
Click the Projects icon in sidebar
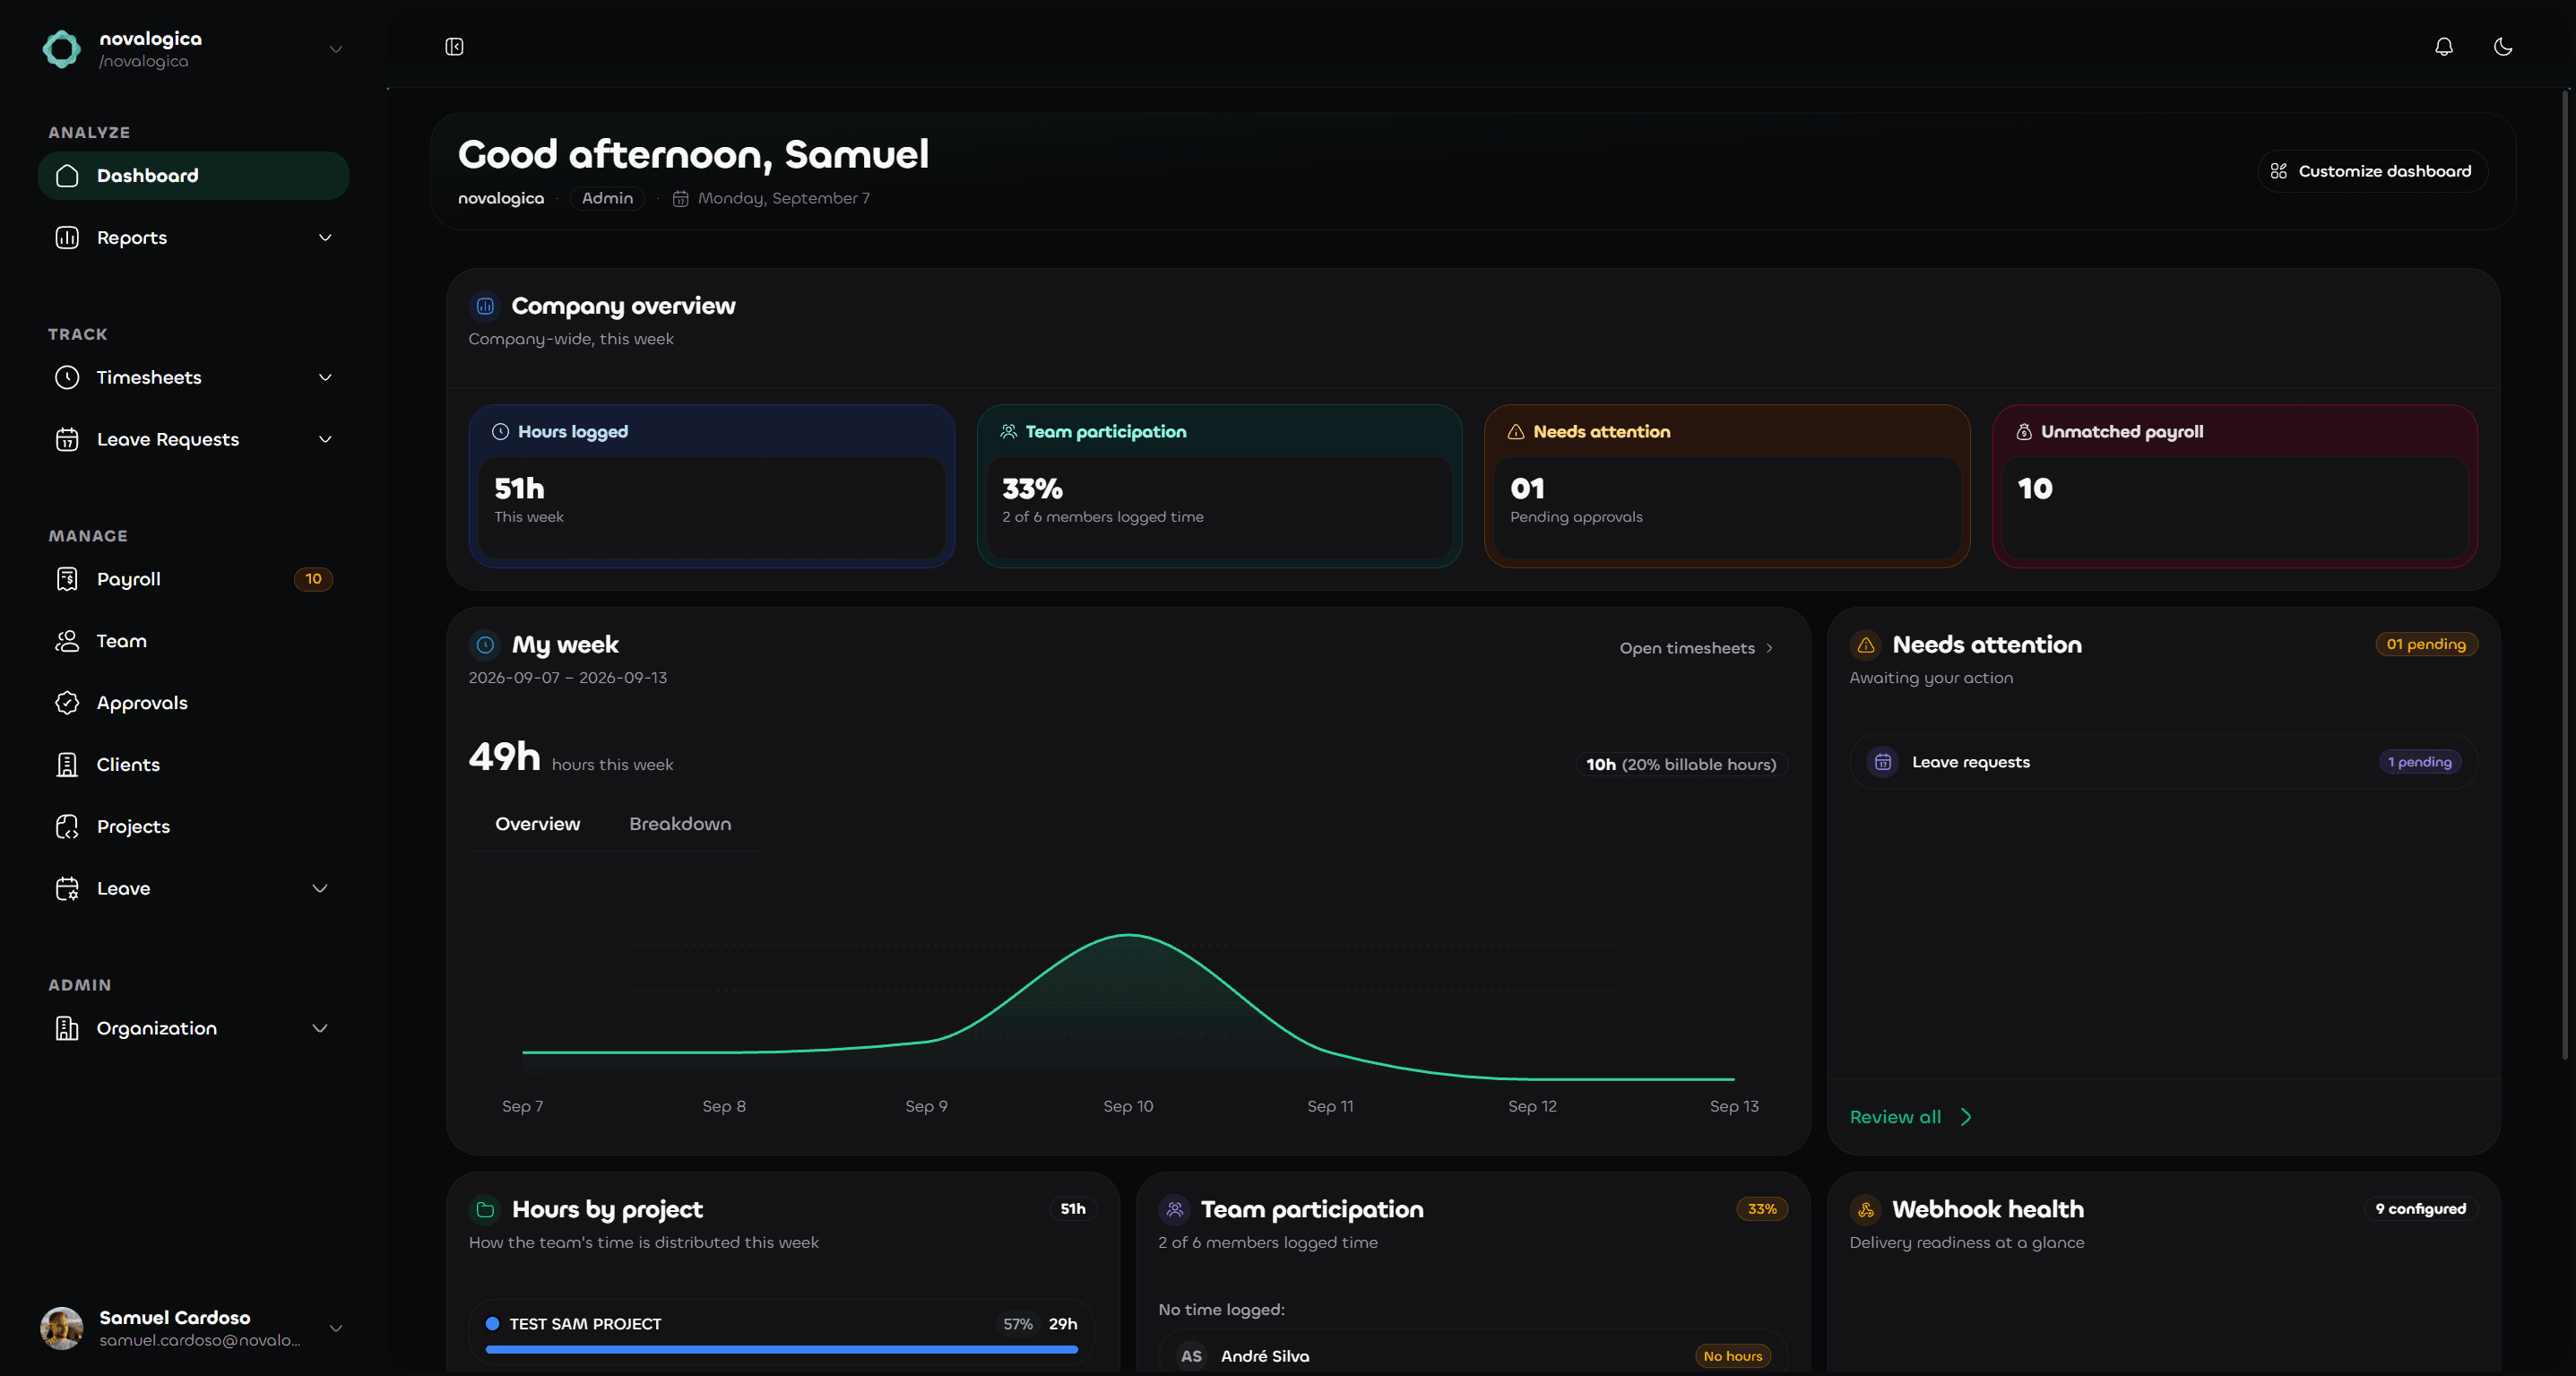click(x=67, y=827)
